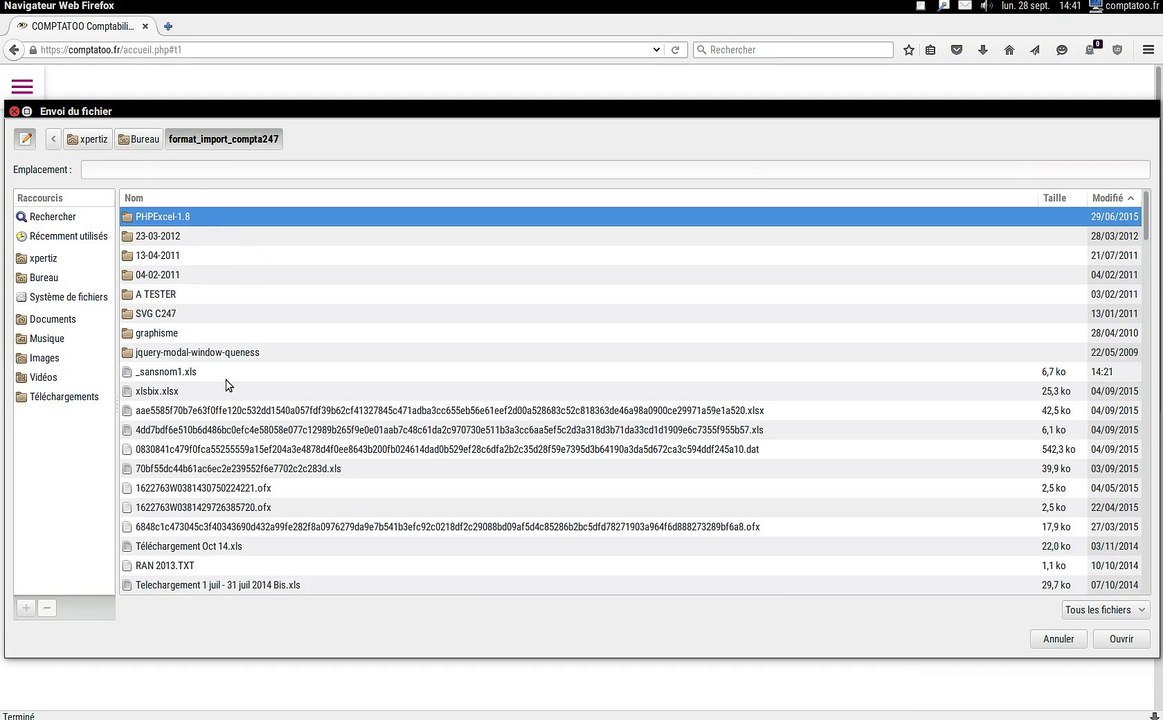Sort by Taille column header

1061,198
